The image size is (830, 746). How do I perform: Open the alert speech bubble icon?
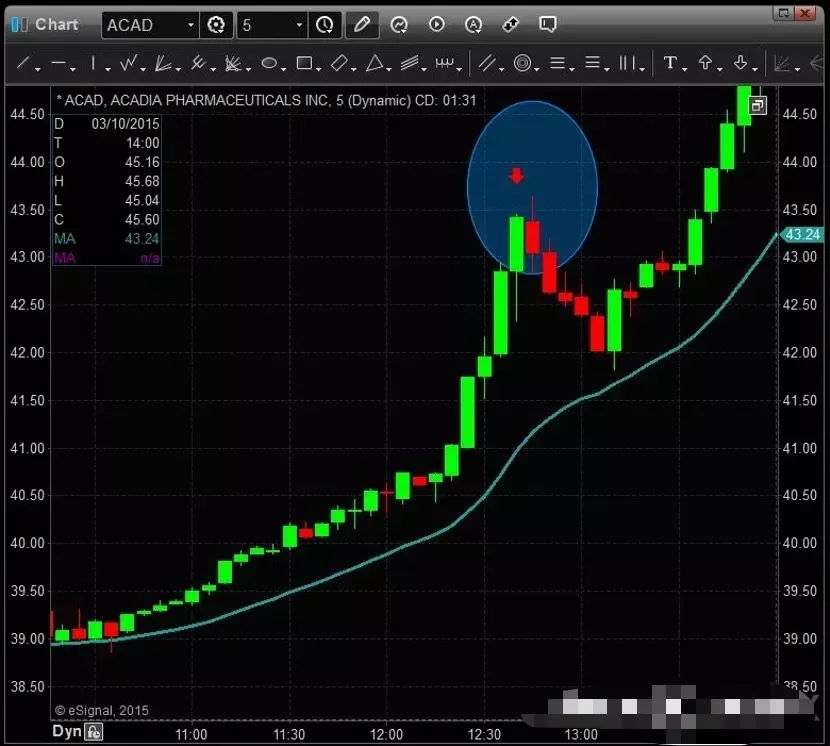point(547,24)
